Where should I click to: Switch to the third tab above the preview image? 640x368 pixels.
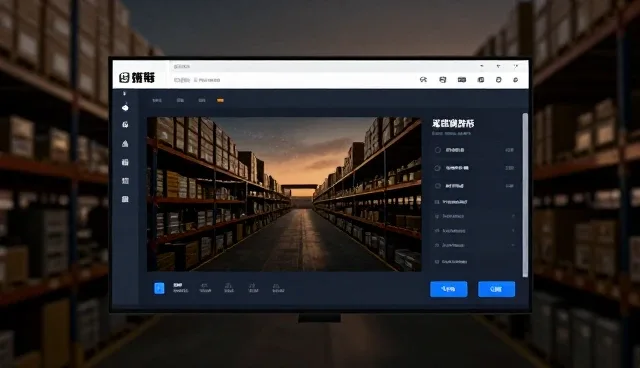point(202,100)
